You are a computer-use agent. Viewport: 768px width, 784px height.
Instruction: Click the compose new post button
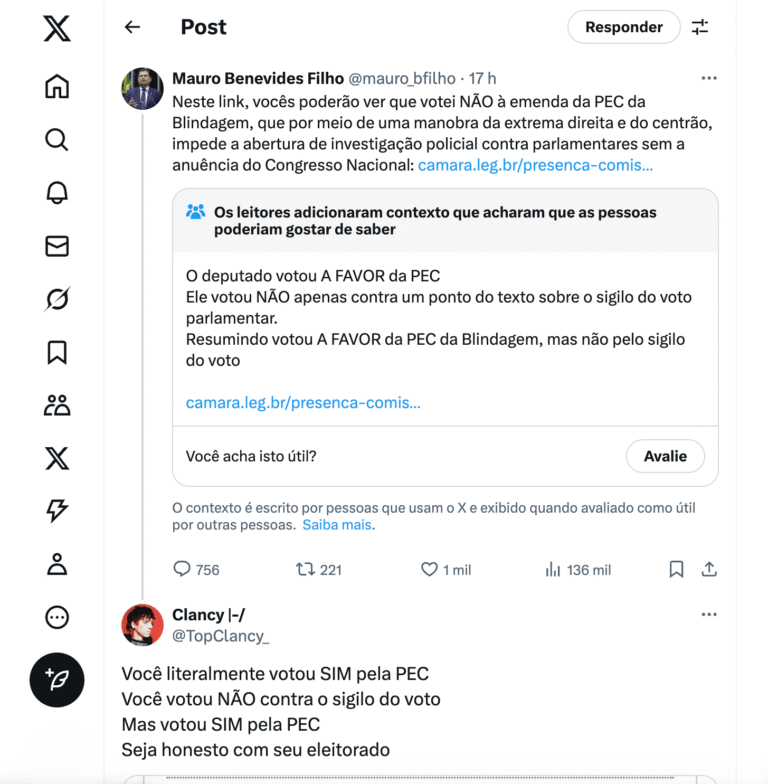click(x=57, y=680)
